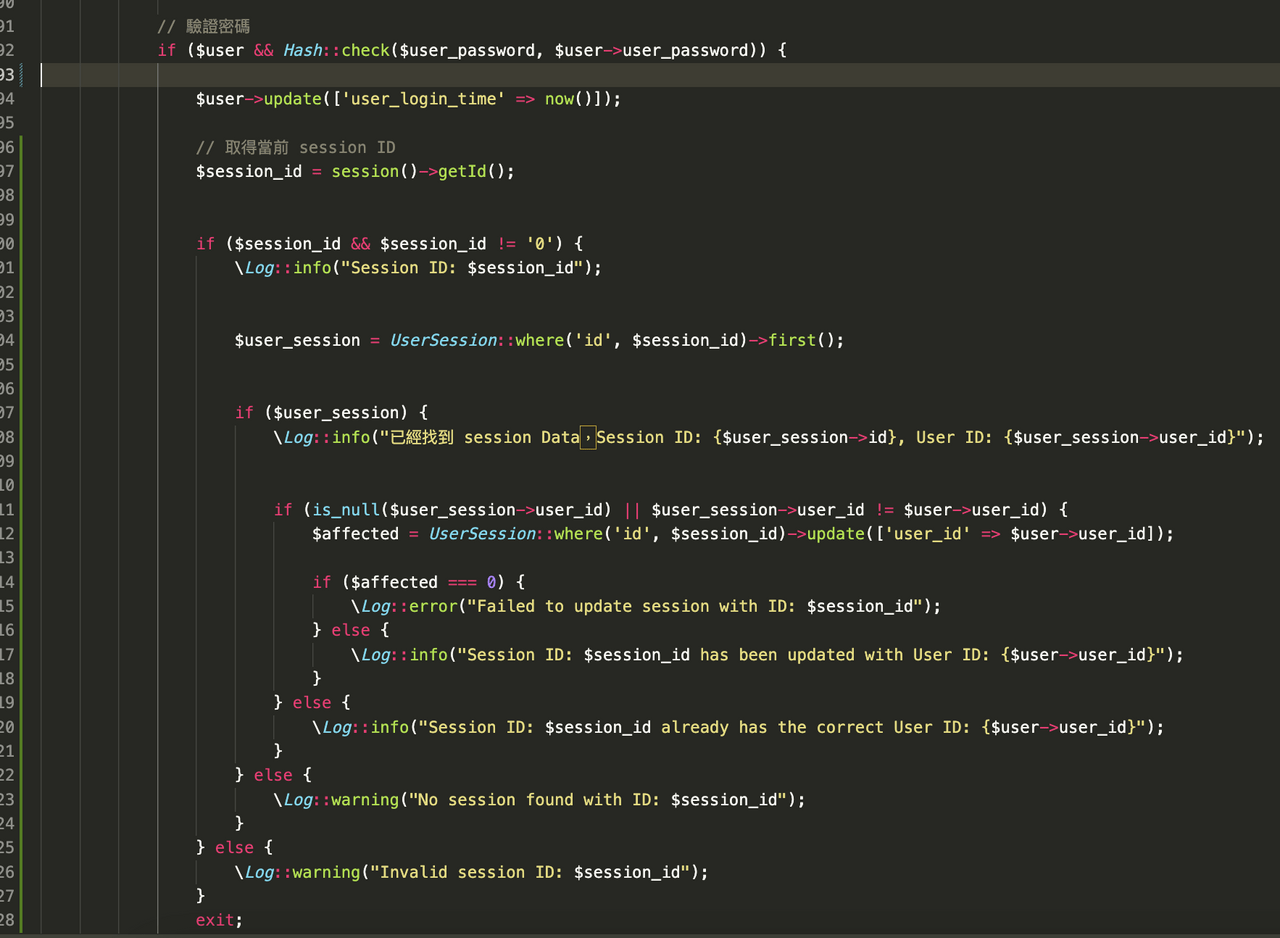Click the comment '// 取得當前 session ID'

point(296,147)
